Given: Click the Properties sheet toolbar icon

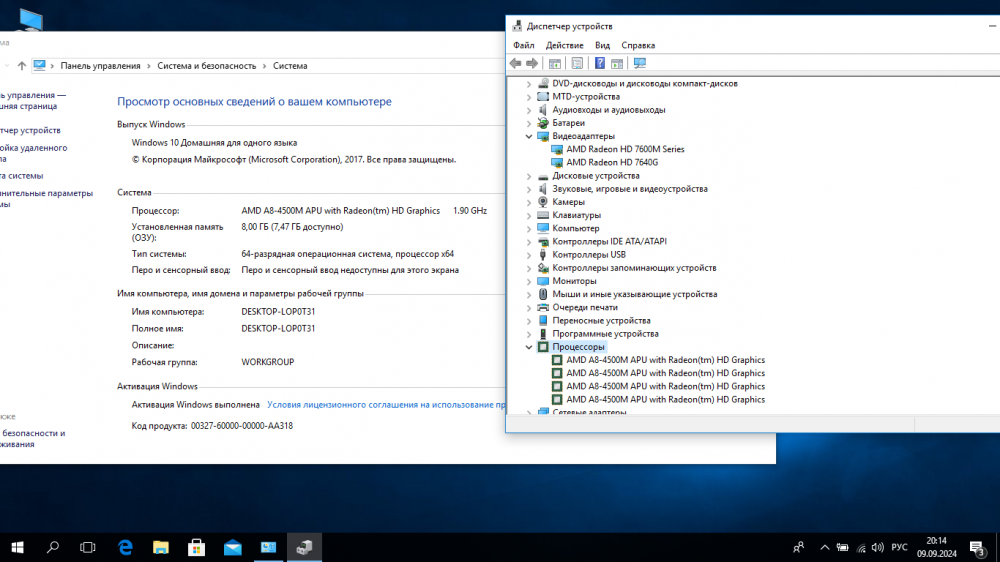Looking at the screenshot, I should click(x=577, y=63).
